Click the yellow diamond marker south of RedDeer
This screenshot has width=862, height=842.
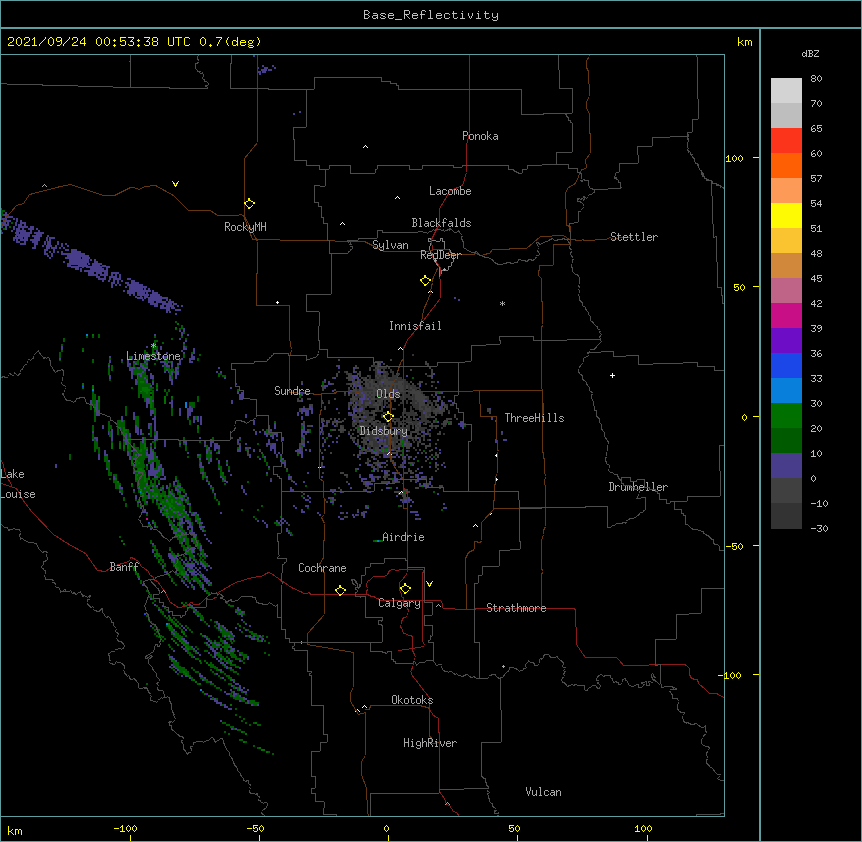(425, 281)
